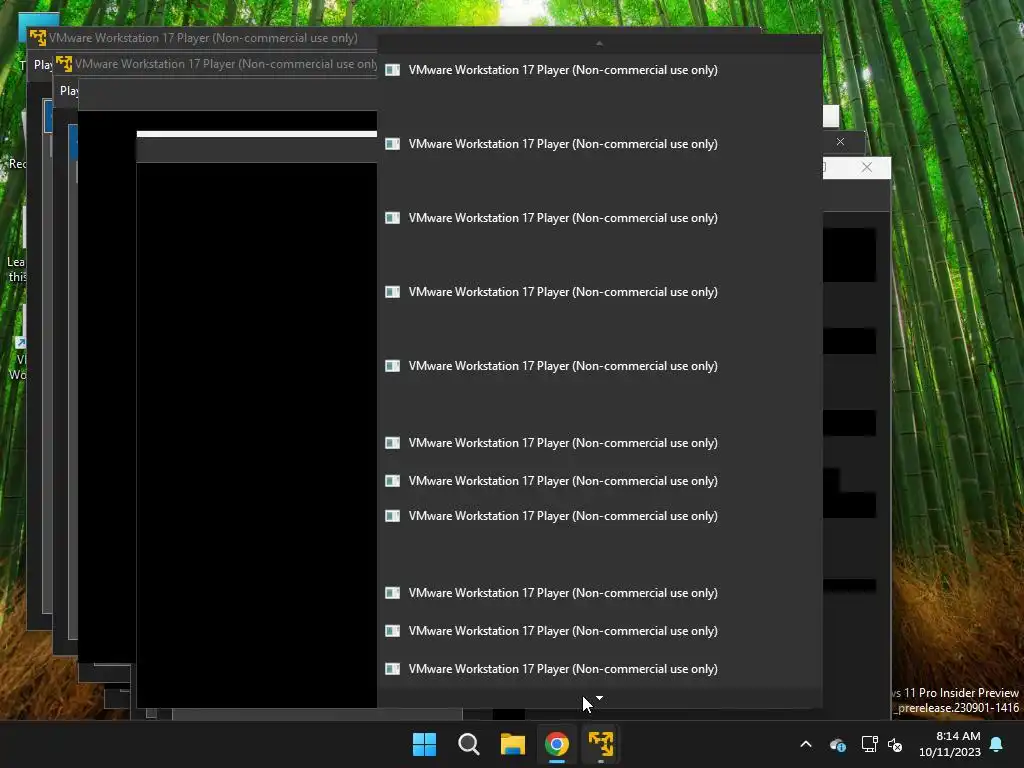Select the bottommost VMware Workstation entry in the list
This screenshot has width=1024, height=768.
(x=600, y=669)
